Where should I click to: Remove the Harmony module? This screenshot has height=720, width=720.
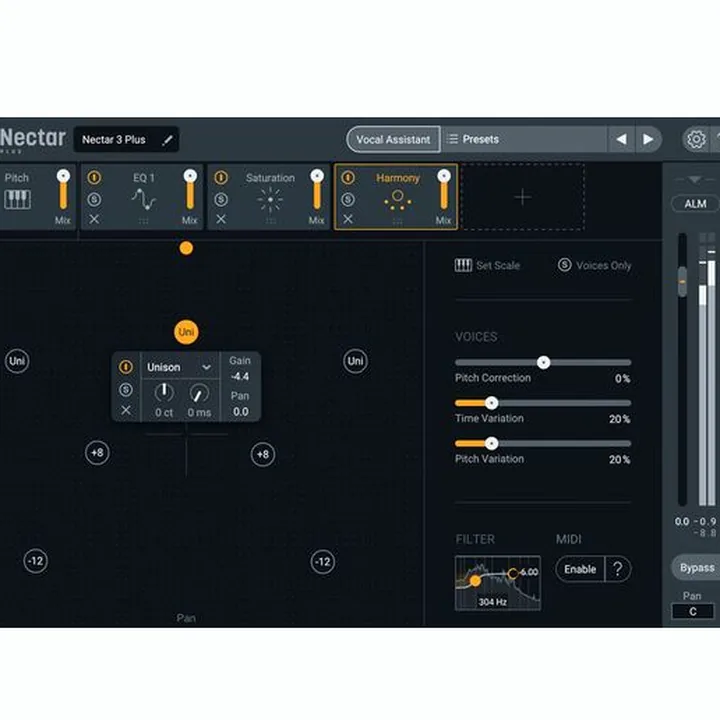[348, 219]
